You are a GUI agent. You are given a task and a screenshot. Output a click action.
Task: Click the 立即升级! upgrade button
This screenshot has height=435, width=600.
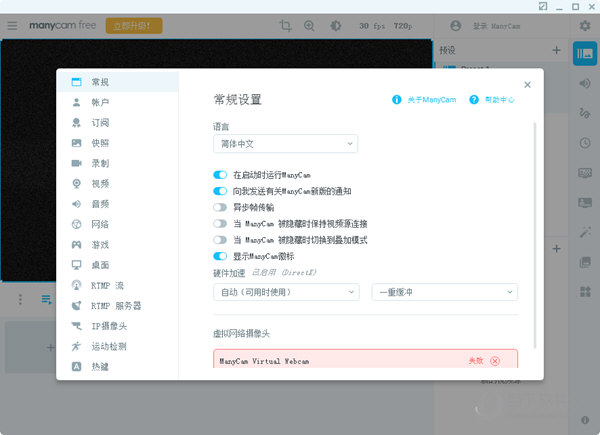(x=134, y=26)
